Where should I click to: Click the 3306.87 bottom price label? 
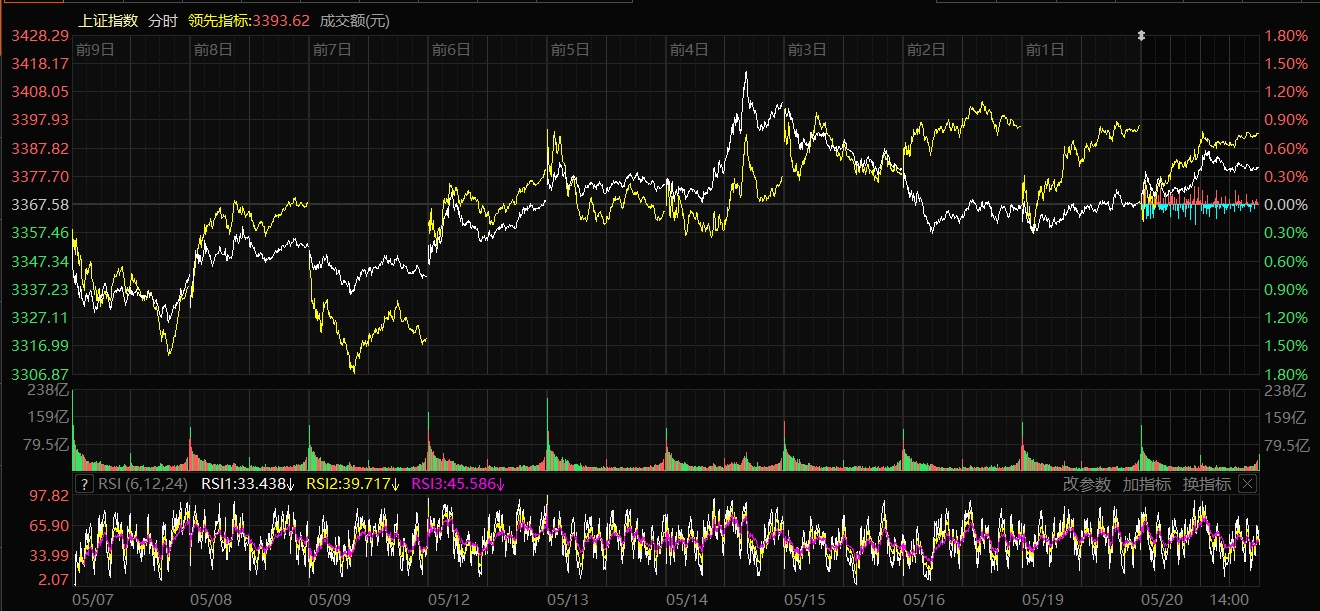click(x=40, y=373)
